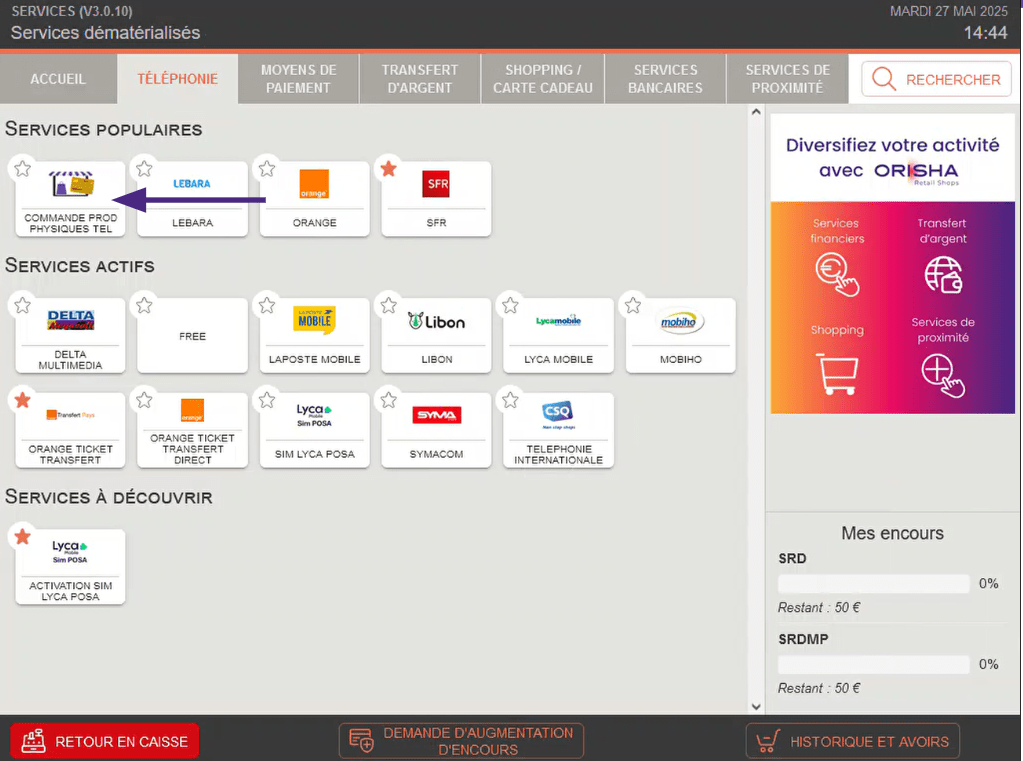Open the Delta Multimedia service

click(x=70, y=335)
